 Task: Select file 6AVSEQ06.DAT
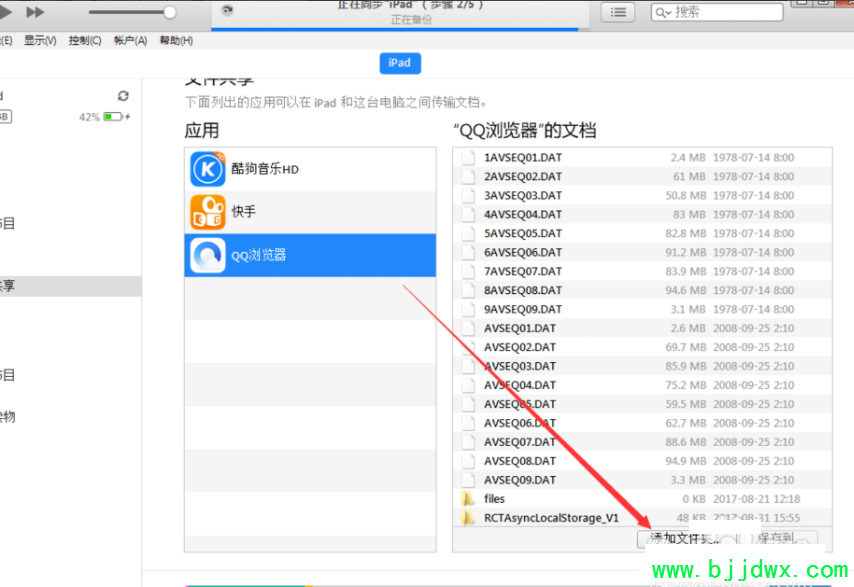point(642,252)
